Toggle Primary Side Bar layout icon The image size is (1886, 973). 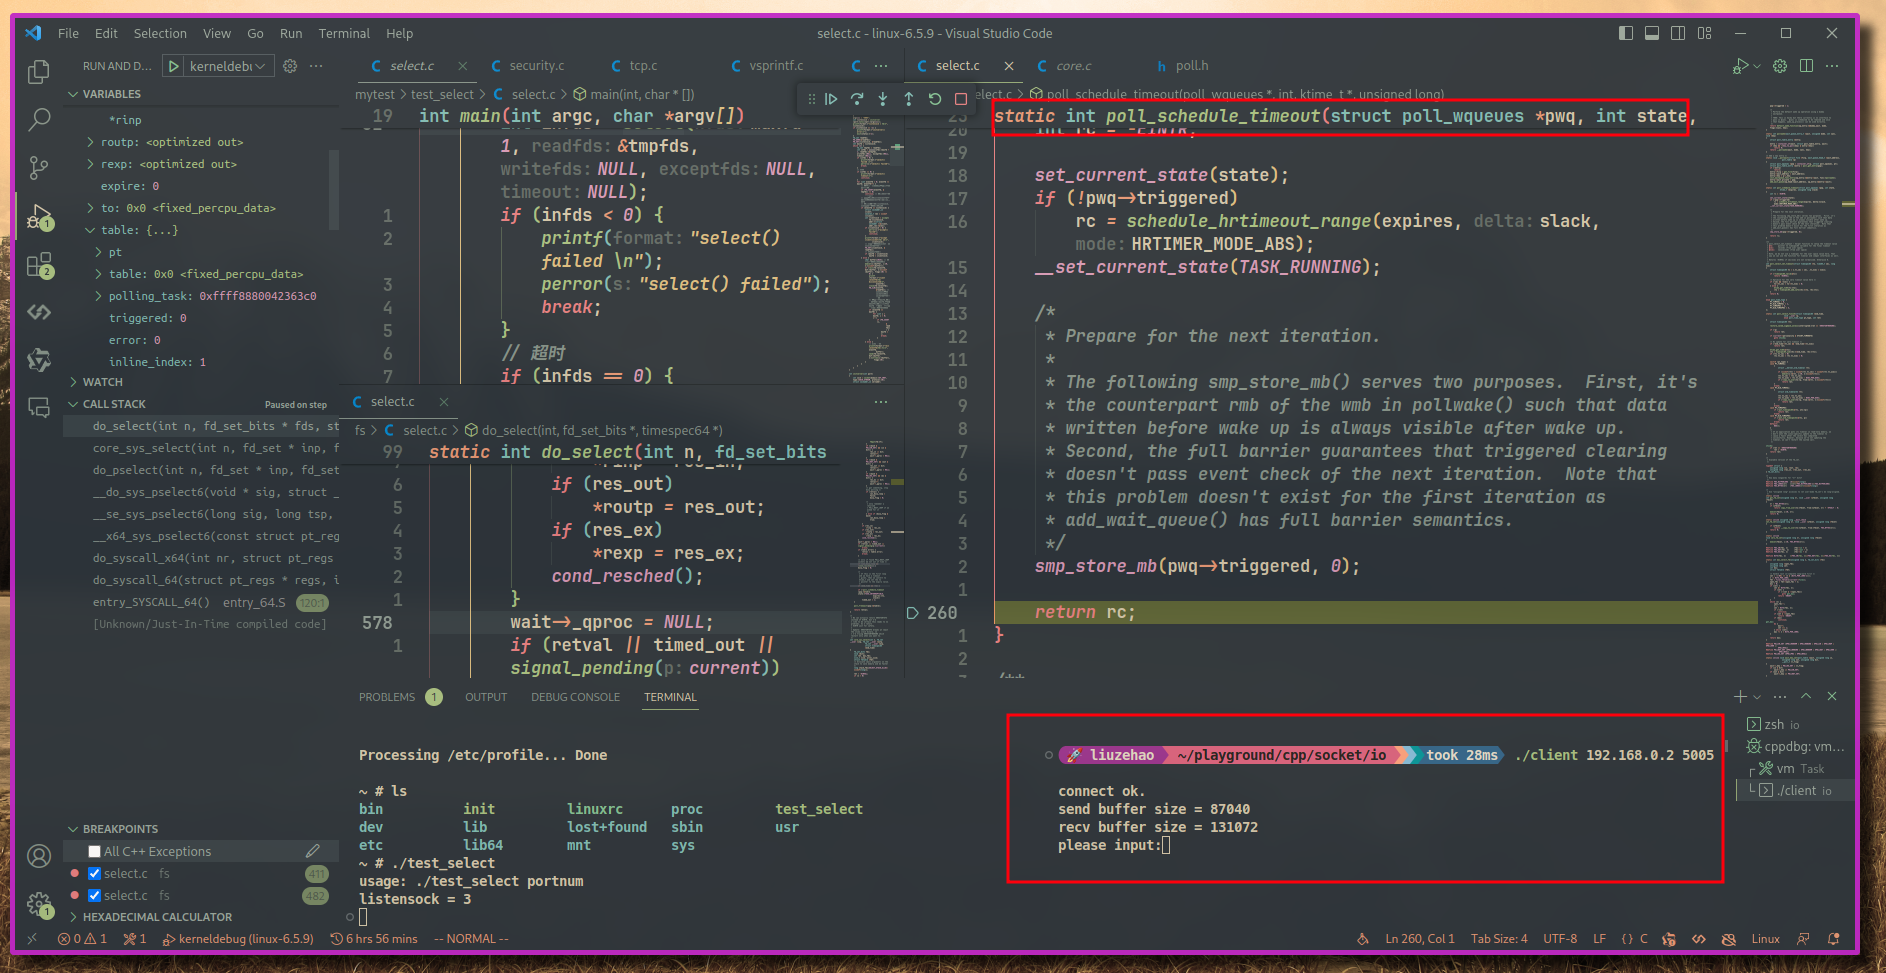(1626, 33)
